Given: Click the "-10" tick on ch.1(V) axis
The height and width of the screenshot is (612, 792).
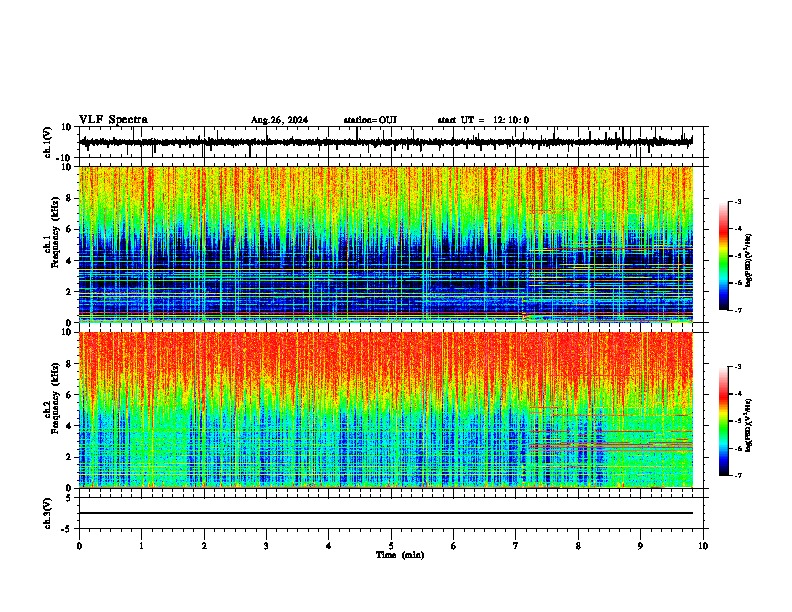Looking at the screenshot, I should (65, 158).
